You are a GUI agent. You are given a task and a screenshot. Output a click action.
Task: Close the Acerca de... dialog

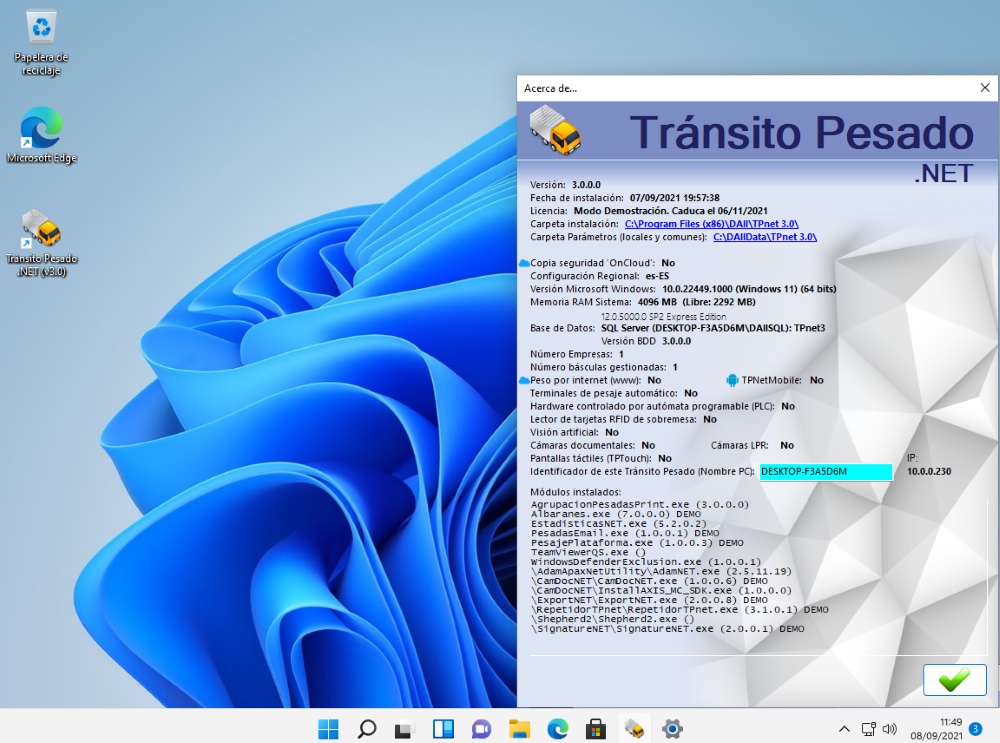point(985,88)
